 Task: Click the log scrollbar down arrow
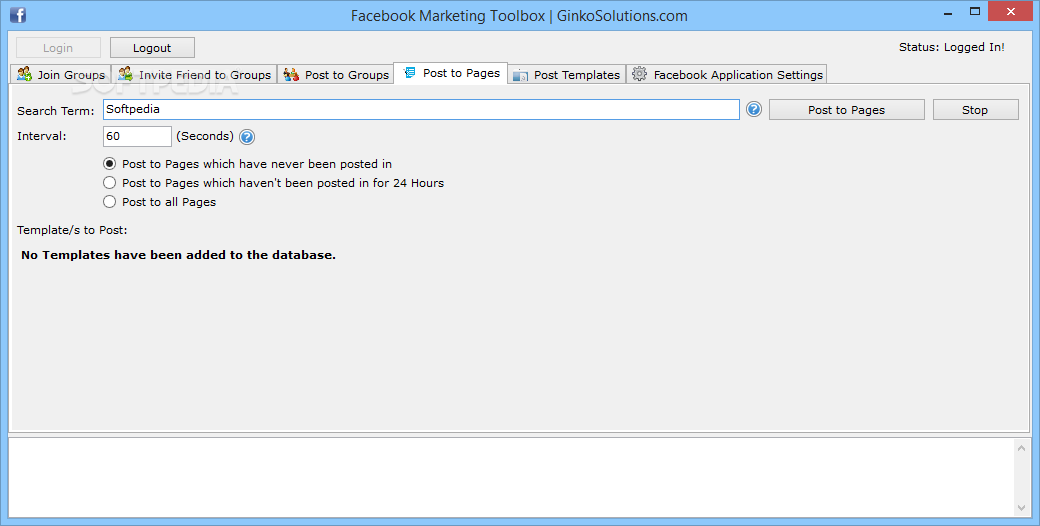coord(1021,508)
